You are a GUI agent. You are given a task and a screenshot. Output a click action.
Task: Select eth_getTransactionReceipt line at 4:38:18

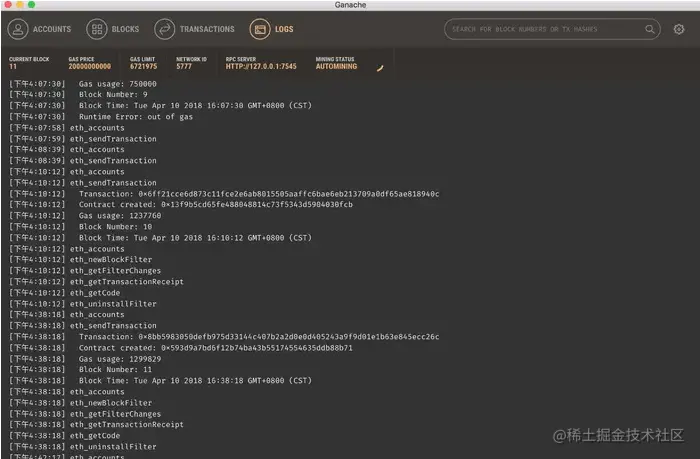[96, 425]
